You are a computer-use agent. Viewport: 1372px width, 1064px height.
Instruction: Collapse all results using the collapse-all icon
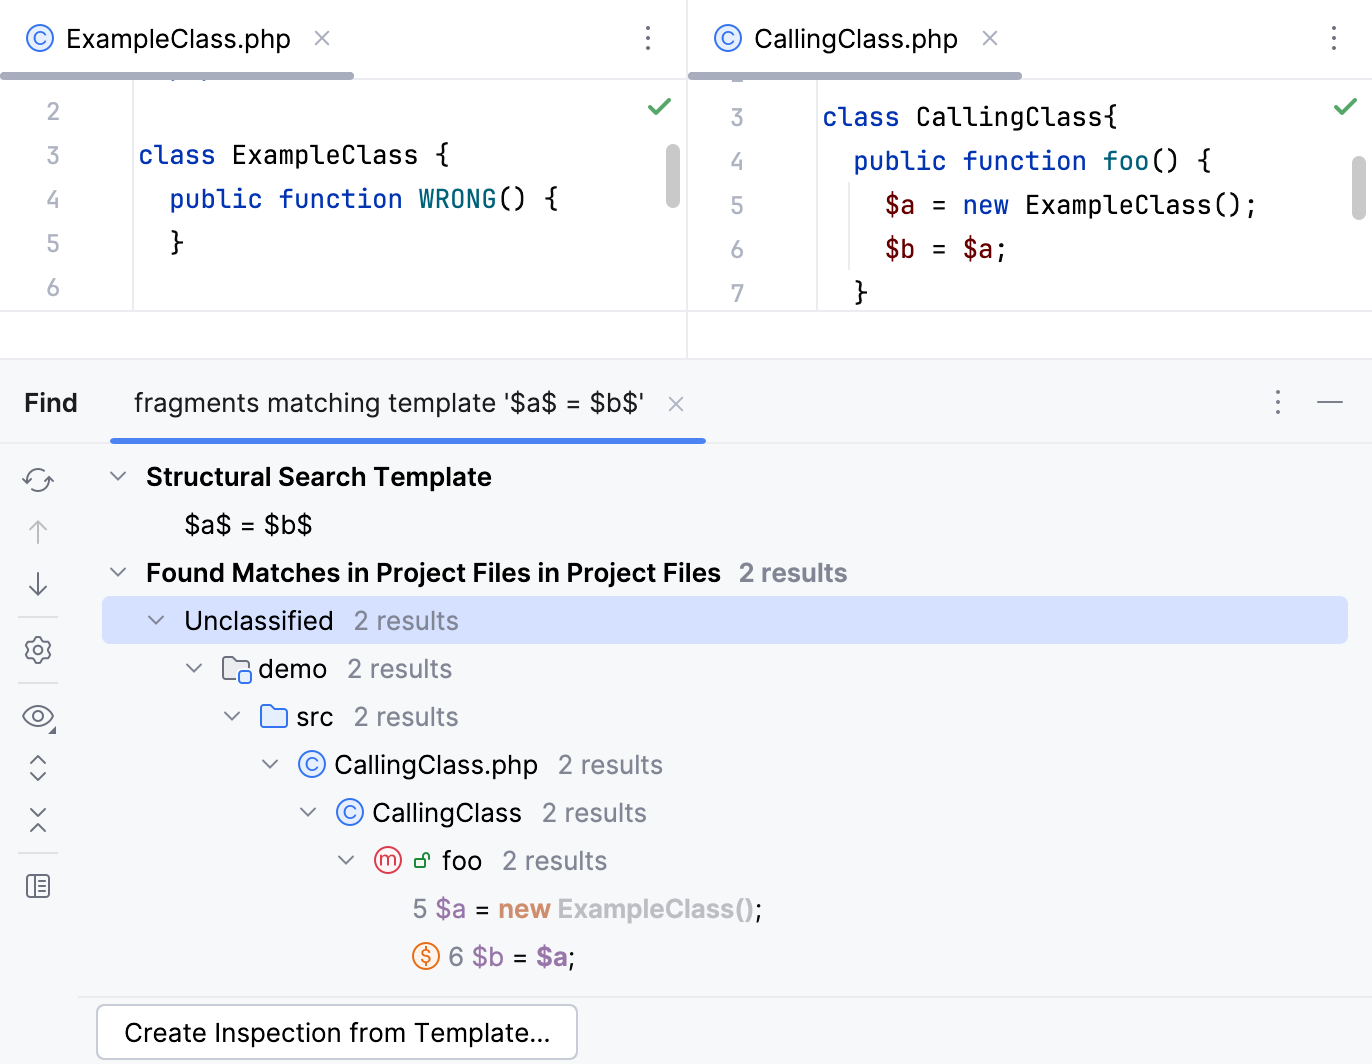[x=38, y=820]
